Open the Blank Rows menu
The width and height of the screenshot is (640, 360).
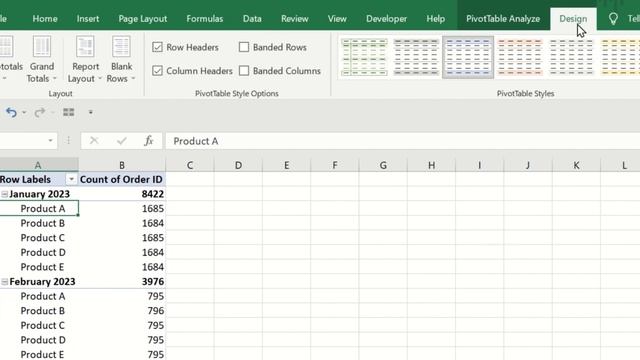click(121, 59)
